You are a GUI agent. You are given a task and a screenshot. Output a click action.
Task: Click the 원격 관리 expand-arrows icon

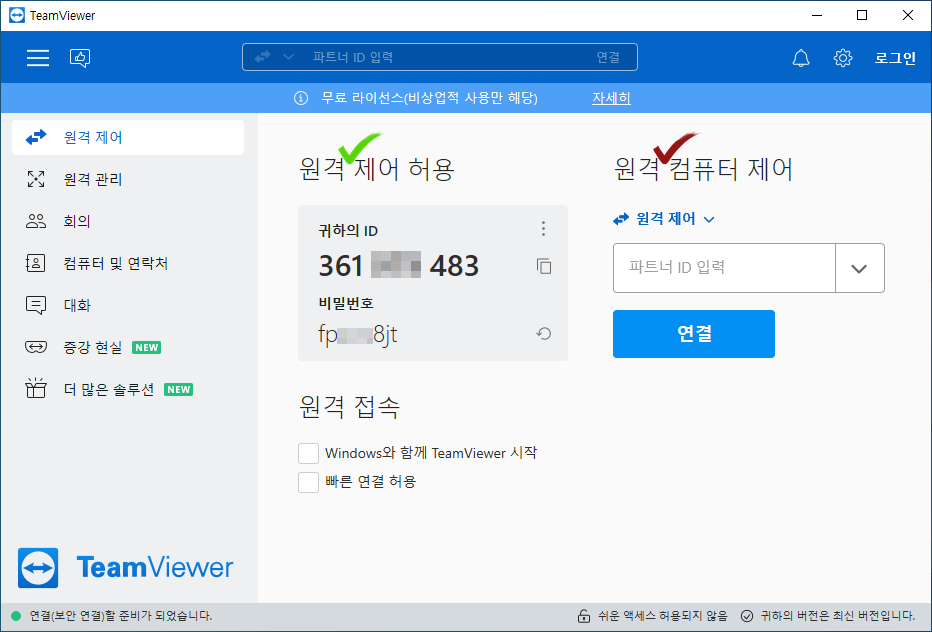(x=36, y=179)
